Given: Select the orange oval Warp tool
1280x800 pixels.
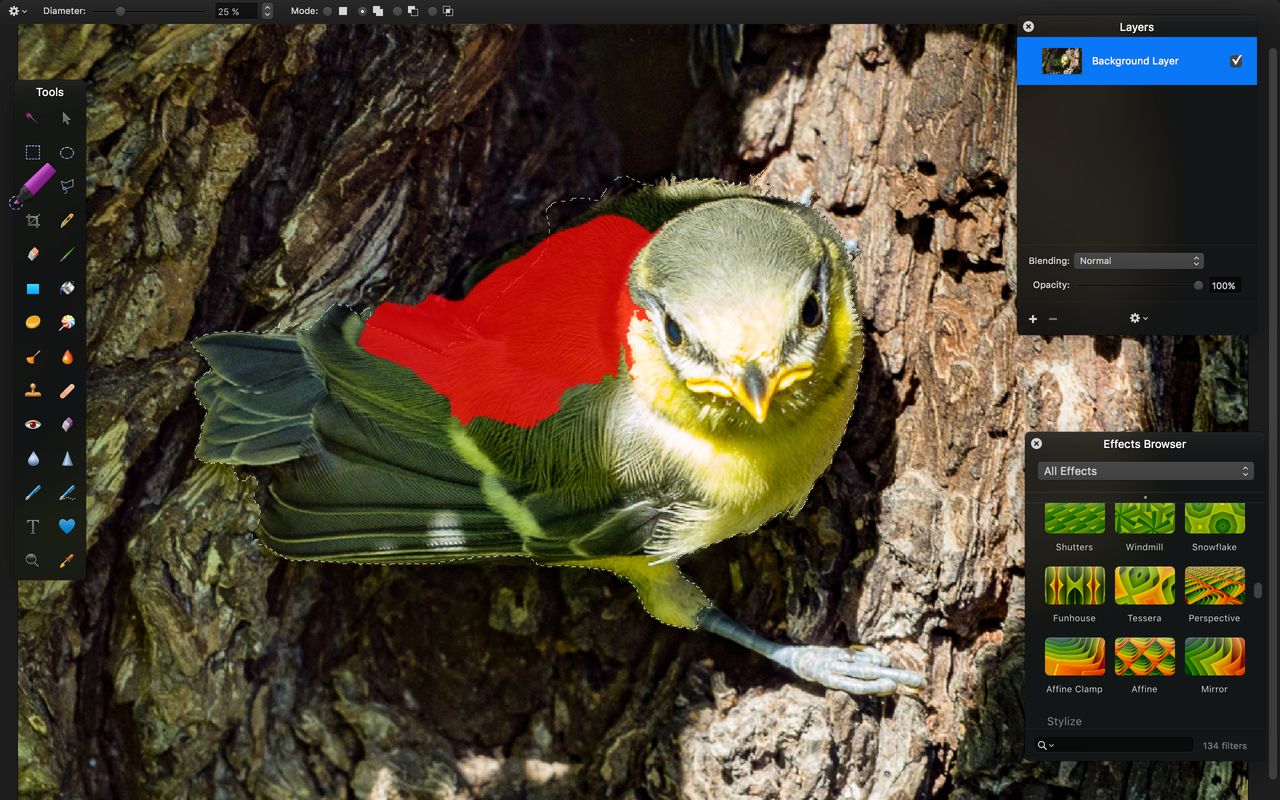Looking at the screenshot, I should (x=33, y=322).
